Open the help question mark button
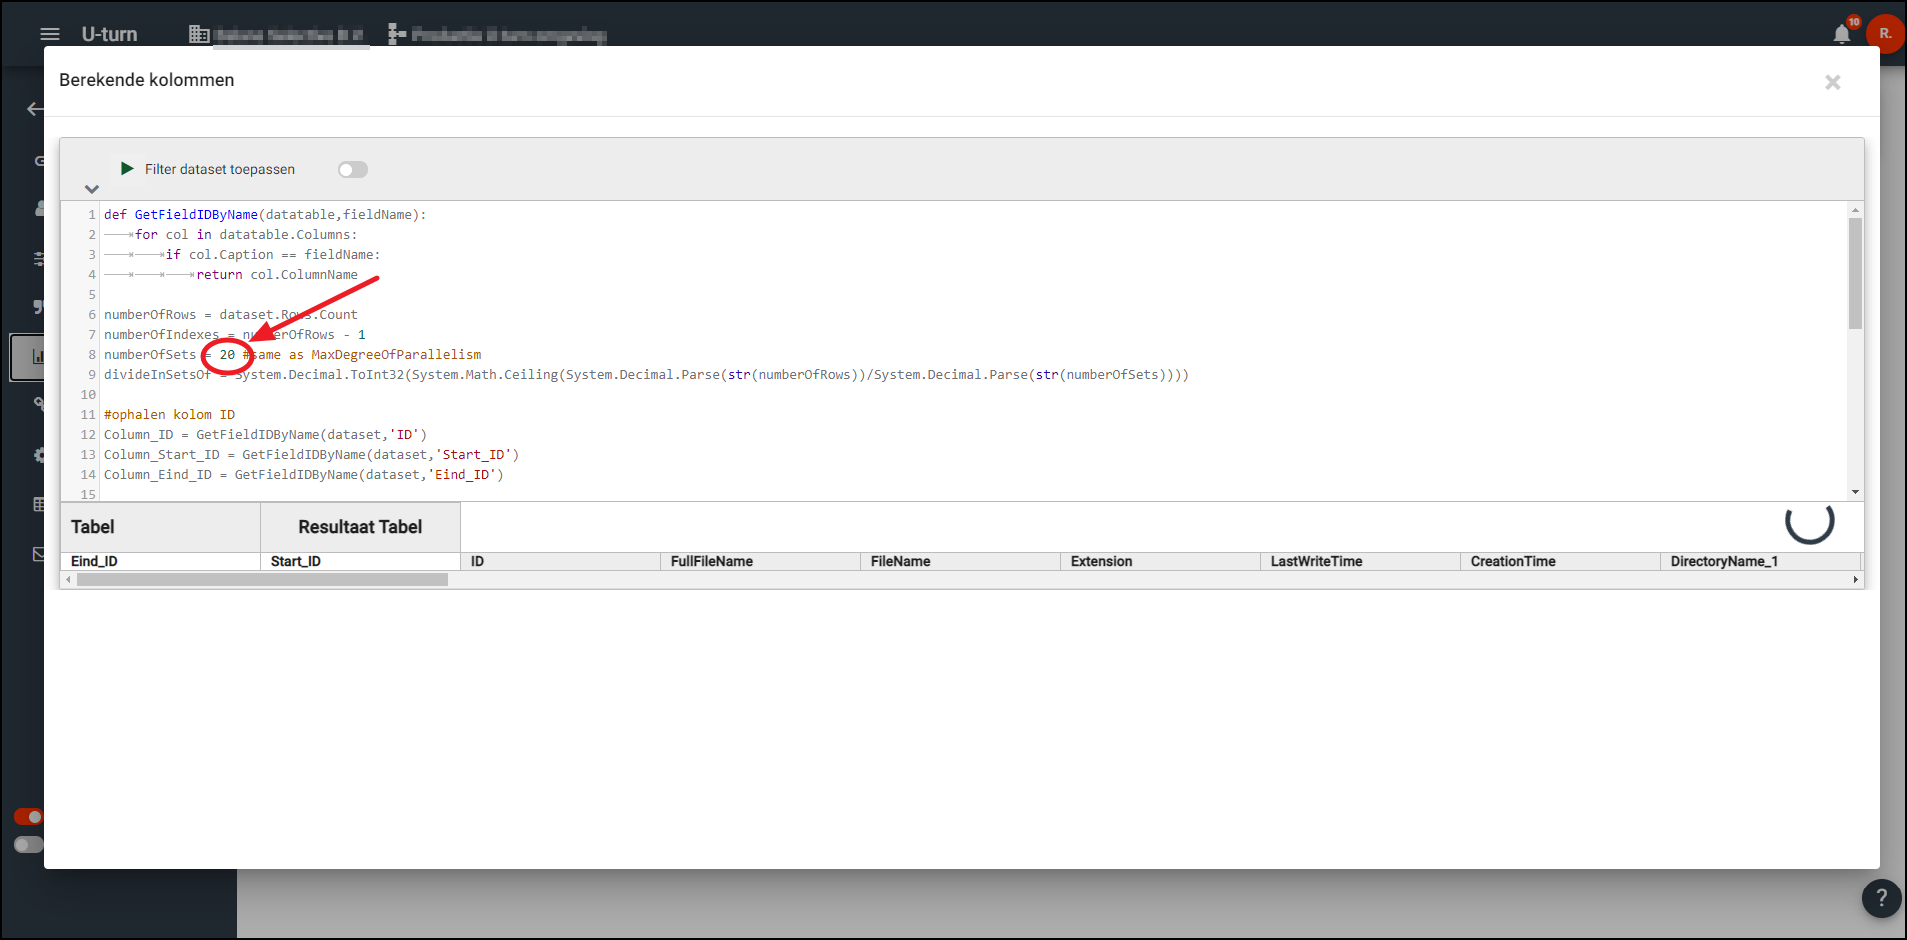The image size is (1907, 940). pyautogui.click(x=1880, y=898)
